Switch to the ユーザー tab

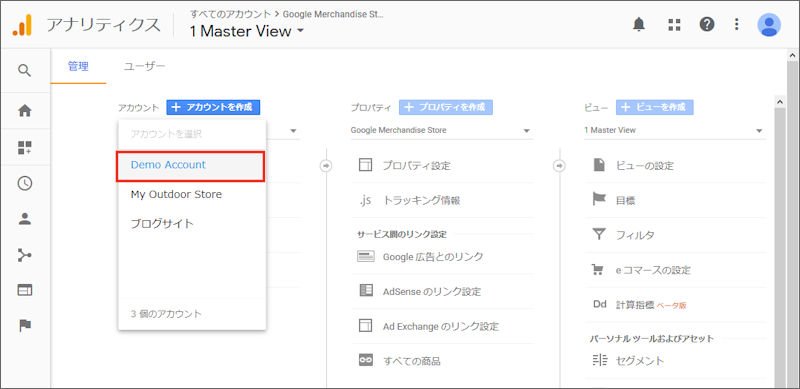[144, 66]
